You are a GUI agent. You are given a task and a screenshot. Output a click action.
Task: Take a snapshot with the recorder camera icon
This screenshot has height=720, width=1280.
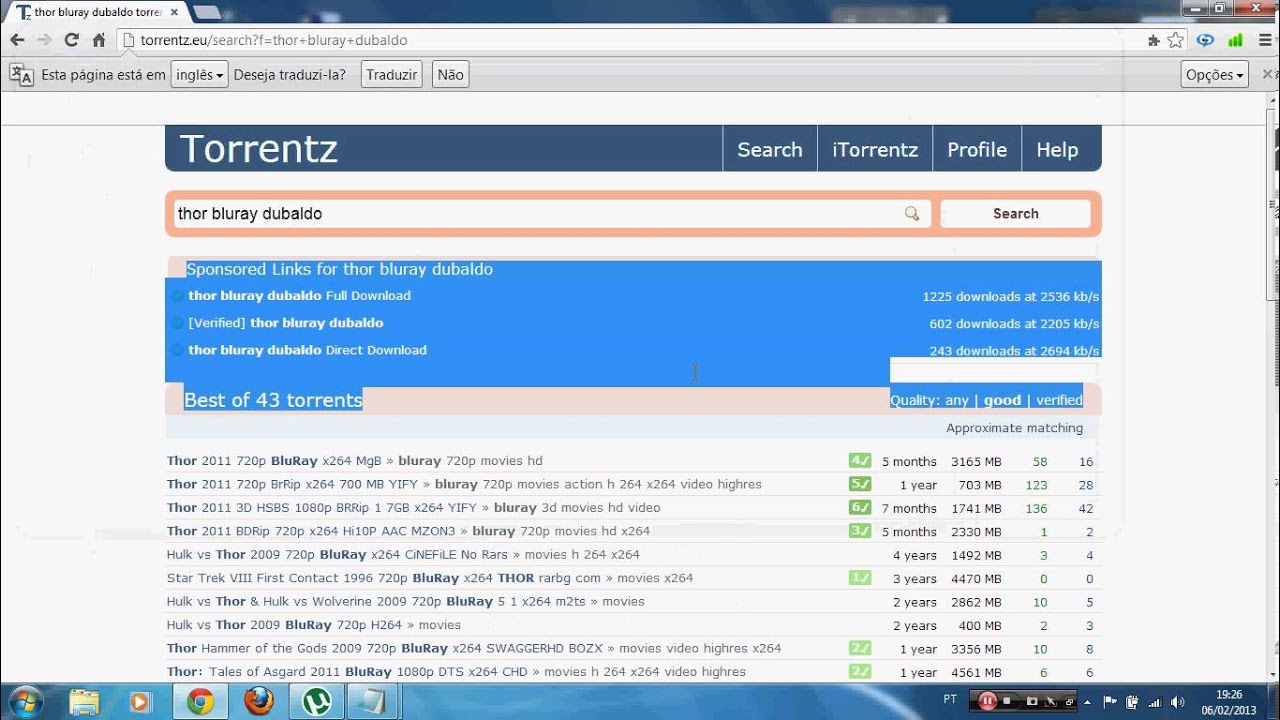(x=1031, y=701)
